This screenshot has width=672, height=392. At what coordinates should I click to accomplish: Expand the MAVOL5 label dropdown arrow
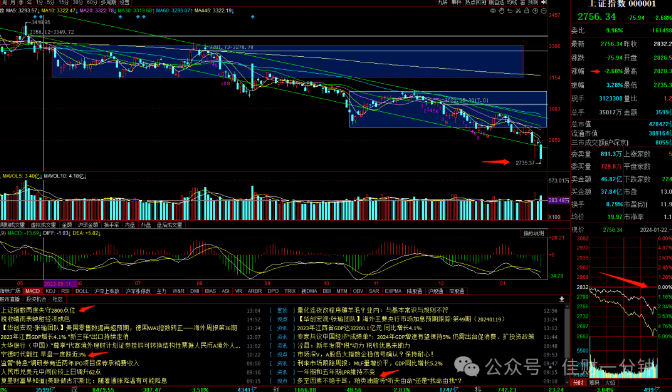[x=41, y=176]
